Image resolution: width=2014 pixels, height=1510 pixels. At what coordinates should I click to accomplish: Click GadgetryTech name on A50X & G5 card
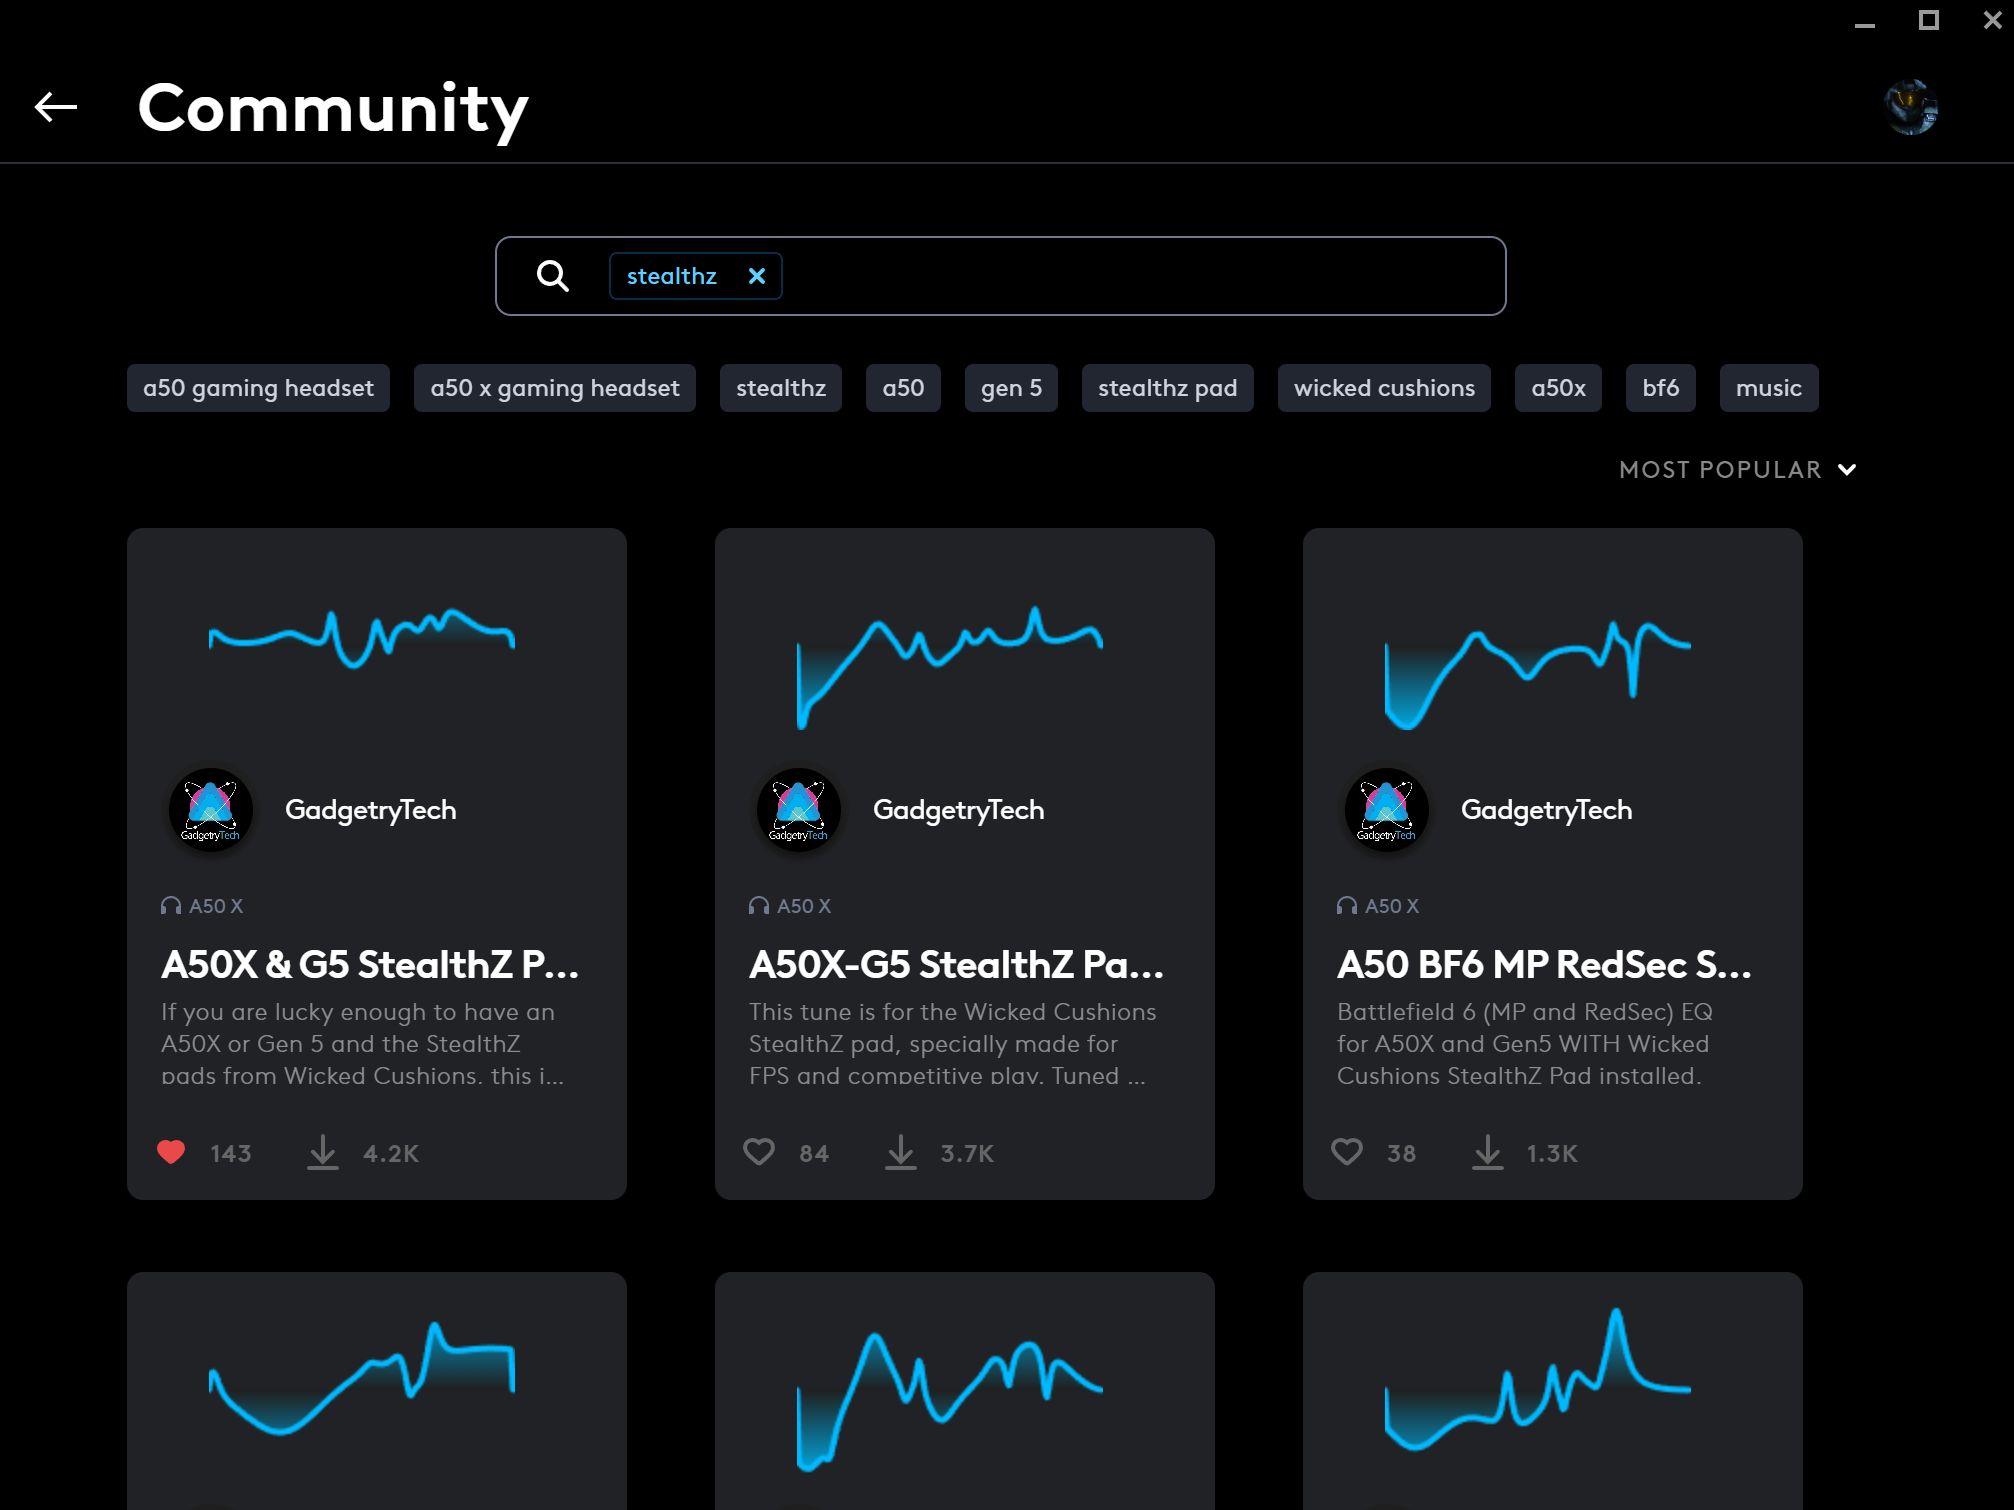pos(371,810)
